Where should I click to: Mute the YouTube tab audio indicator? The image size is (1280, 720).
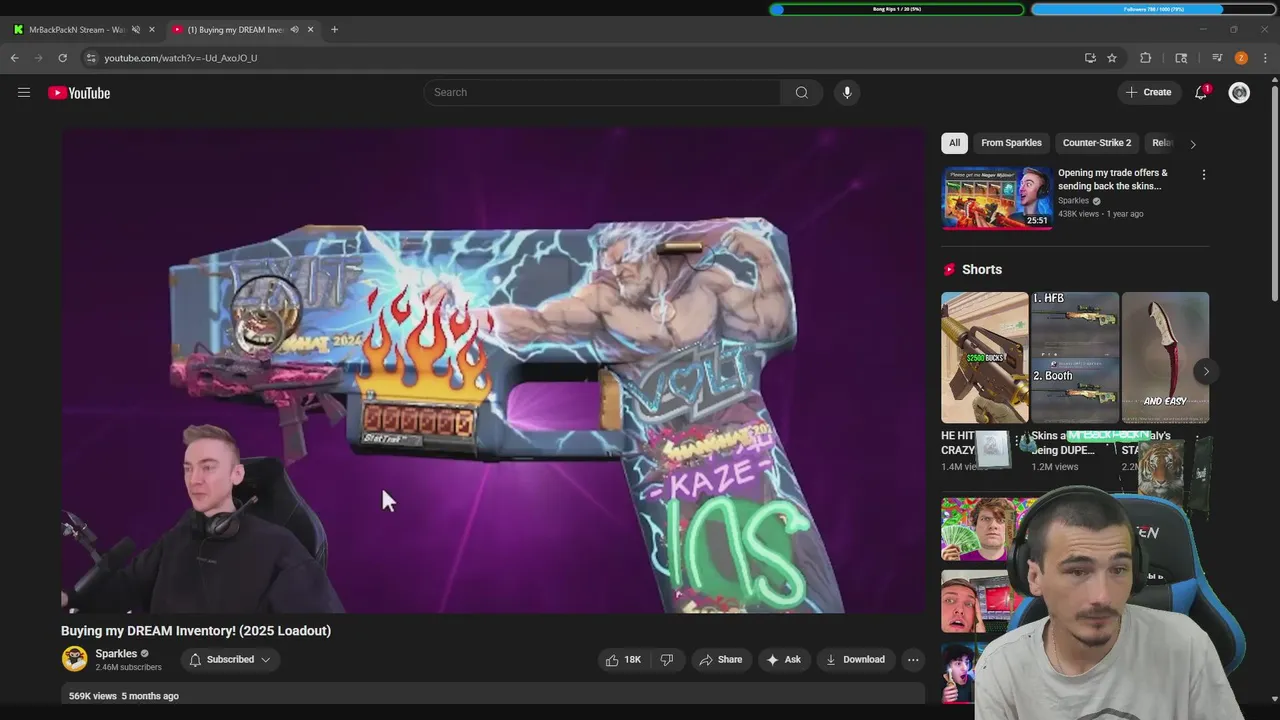click(x=294, y=30)
